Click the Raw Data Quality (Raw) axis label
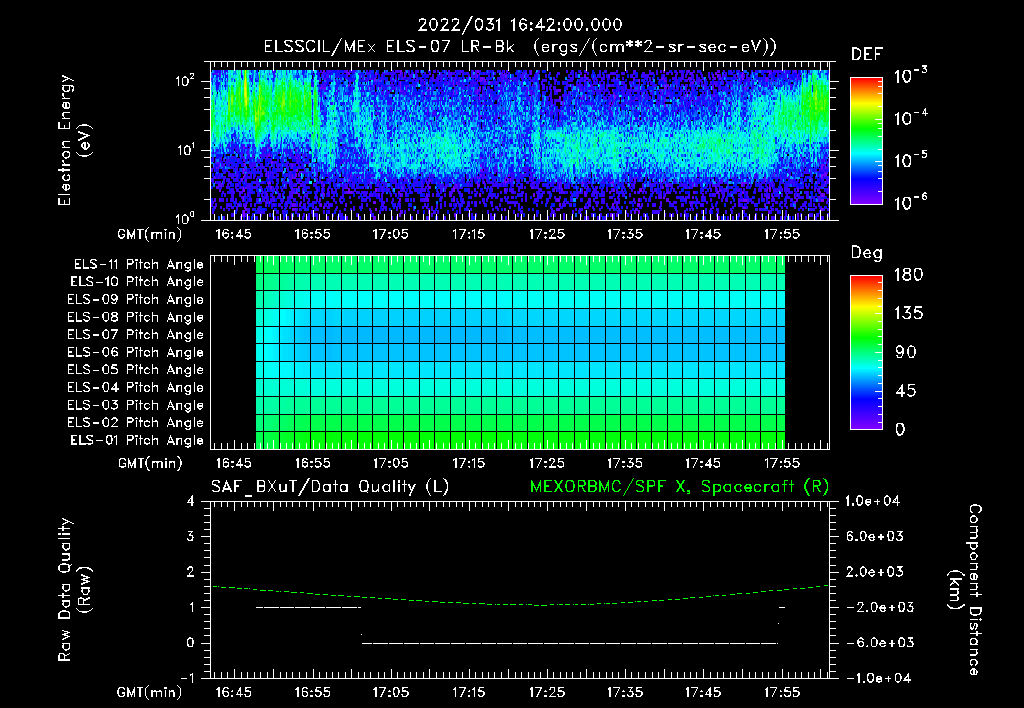The height and width of the screenshot is (708, 1024). pyautogui.click(x=74, y=590)
